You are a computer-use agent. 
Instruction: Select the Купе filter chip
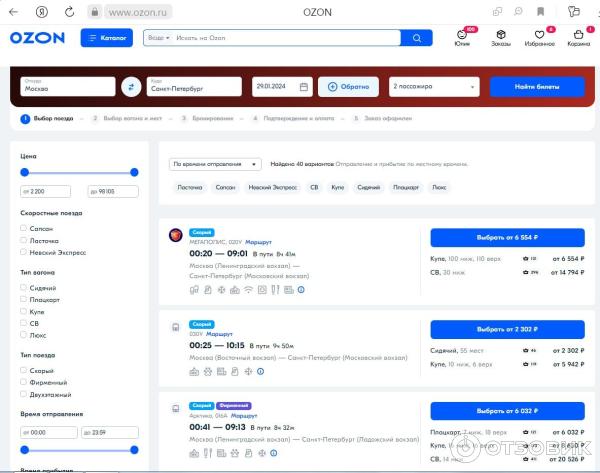click(340, 187)
